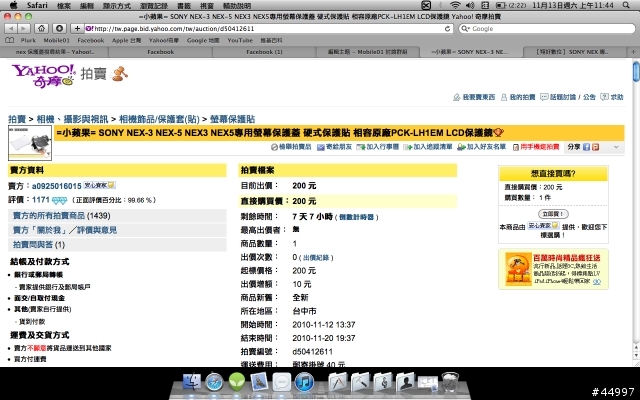Screen dimensions: 640x400
Task: Expand the share dropdown arrow after 分享
Action: pyautogui.click(x=616, y=147)
